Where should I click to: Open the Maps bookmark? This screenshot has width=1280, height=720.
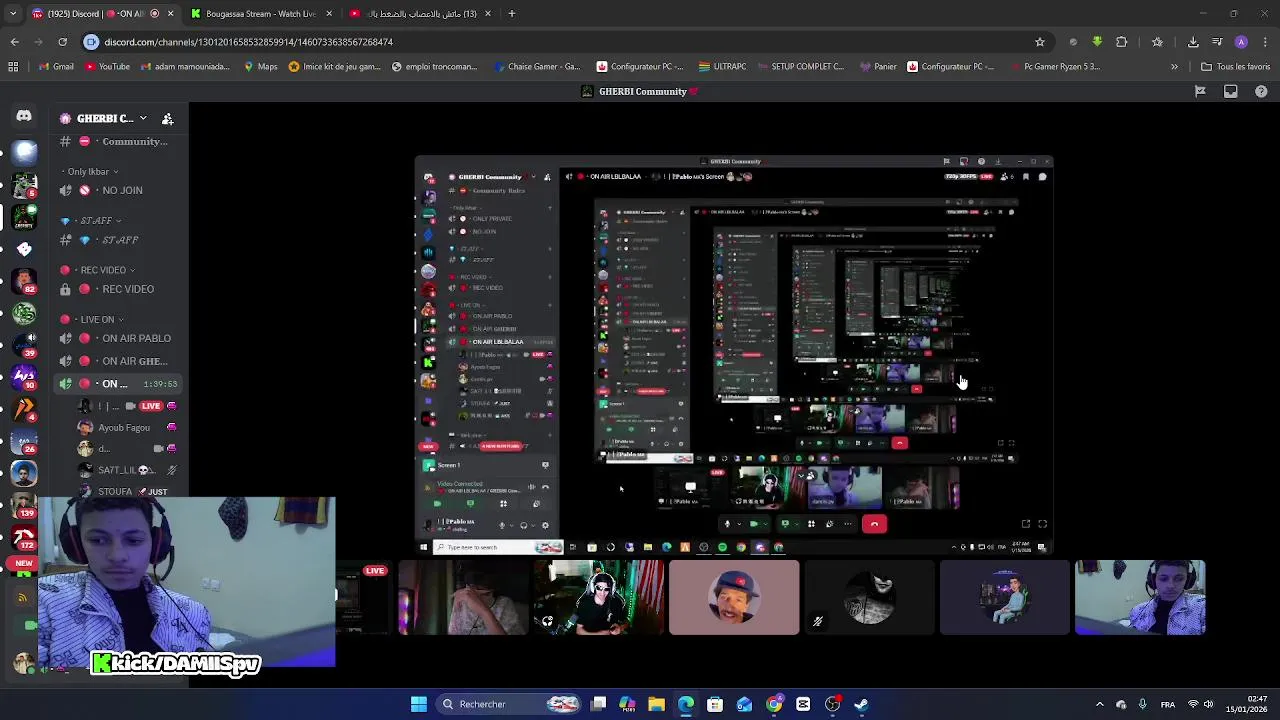click(x=260, y=67)
